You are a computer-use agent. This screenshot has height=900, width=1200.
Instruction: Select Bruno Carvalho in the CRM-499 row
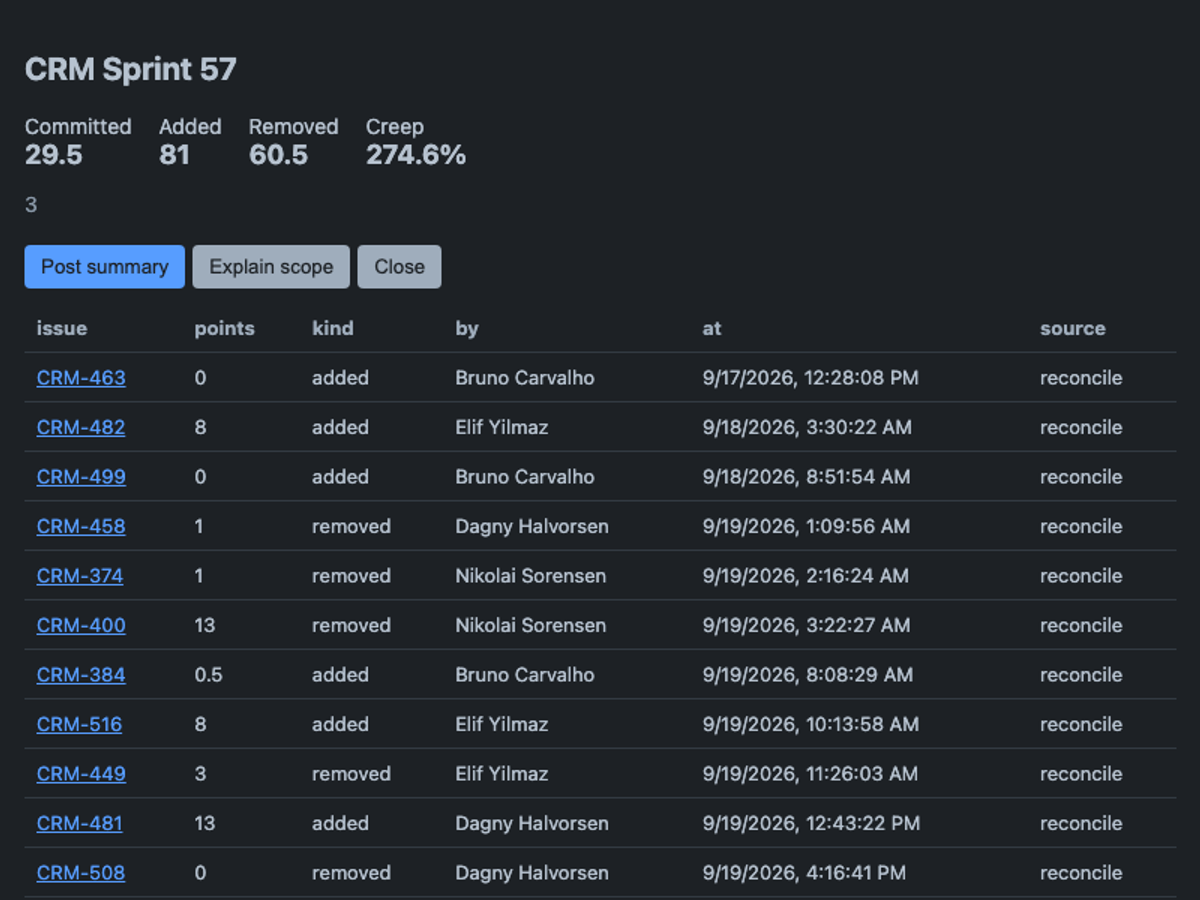tap(525, 477)
